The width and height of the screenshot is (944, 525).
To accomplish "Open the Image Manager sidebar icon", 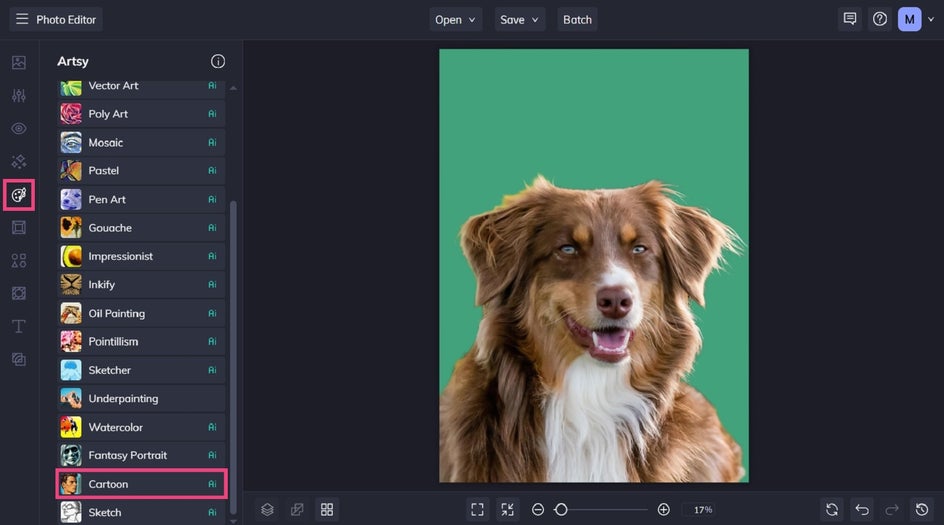I will pyautogui.click(x=19, y=63).
